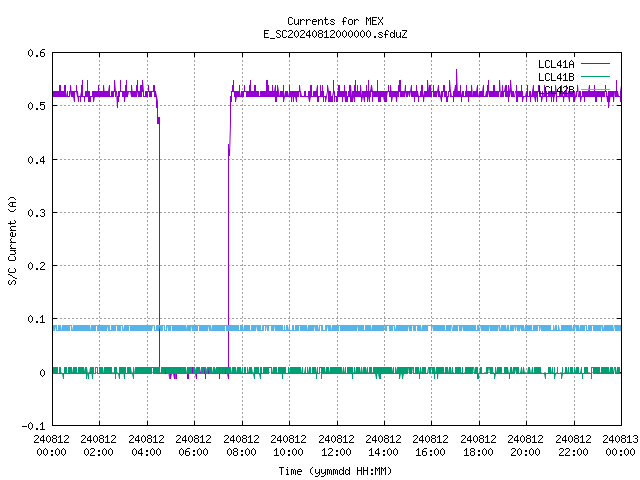Viewport: 640px width, 480px height.
Task: Click the -0.1 y-axis tick label
Action: tap(33, 426)
